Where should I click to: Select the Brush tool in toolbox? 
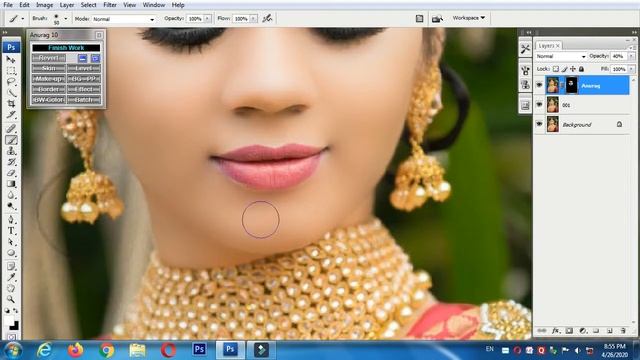click(x=11, y=140)
